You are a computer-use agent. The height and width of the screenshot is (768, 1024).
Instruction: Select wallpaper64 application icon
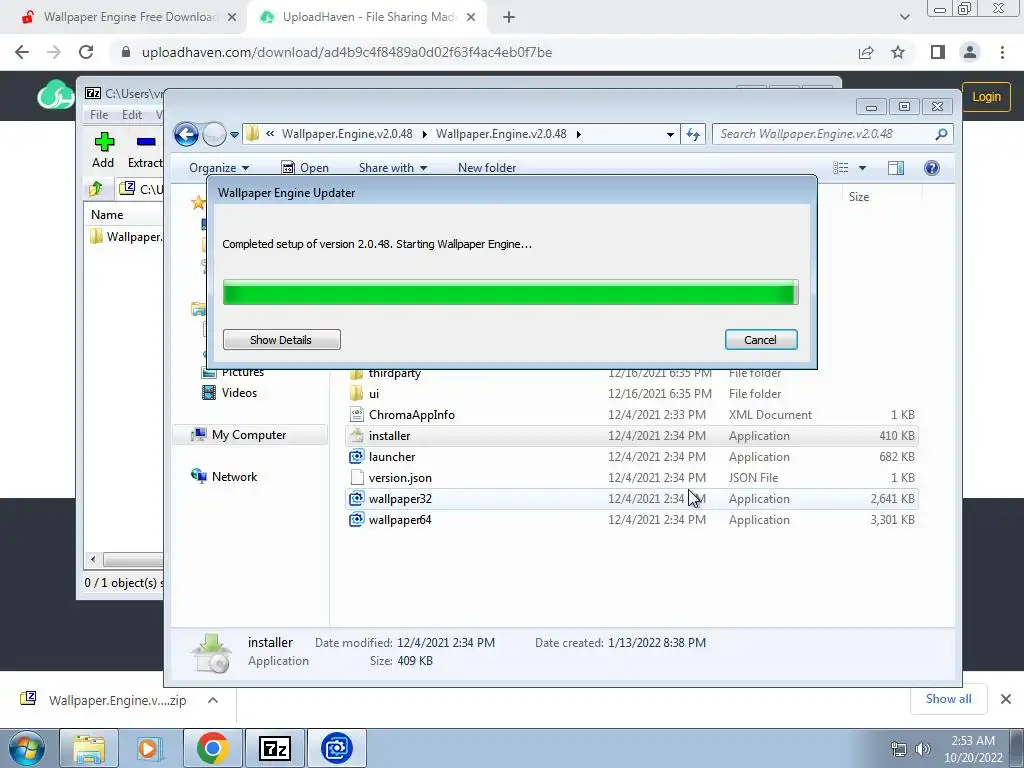357,520
